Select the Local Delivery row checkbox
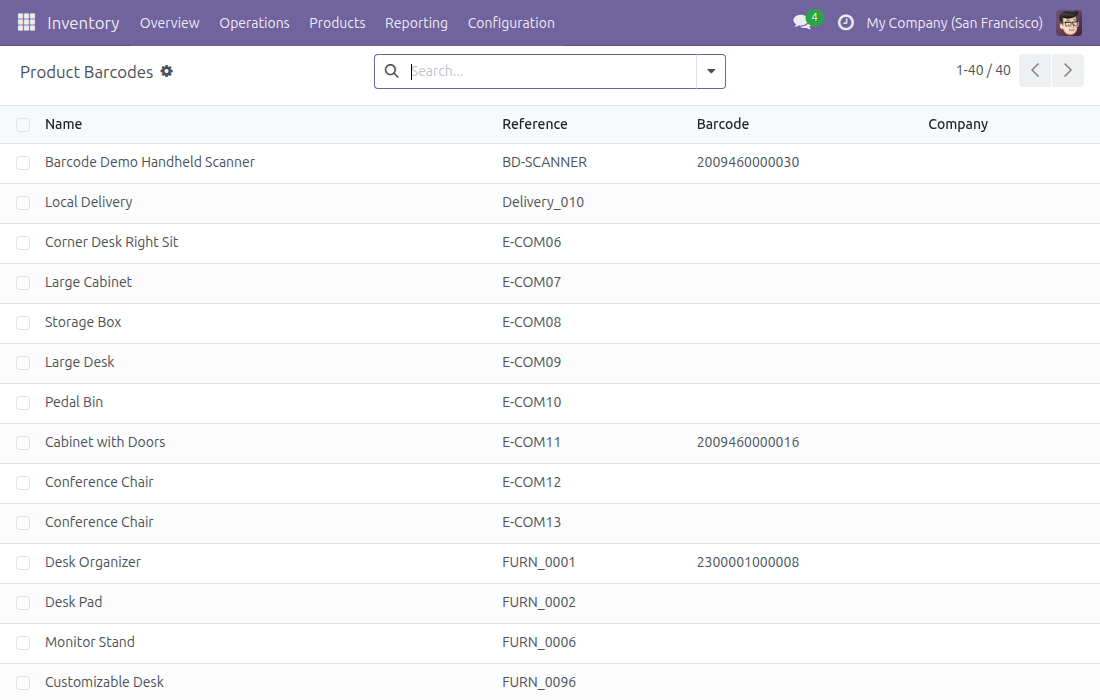Viewport: 1100px width, 700px height. tap(23, 203)
